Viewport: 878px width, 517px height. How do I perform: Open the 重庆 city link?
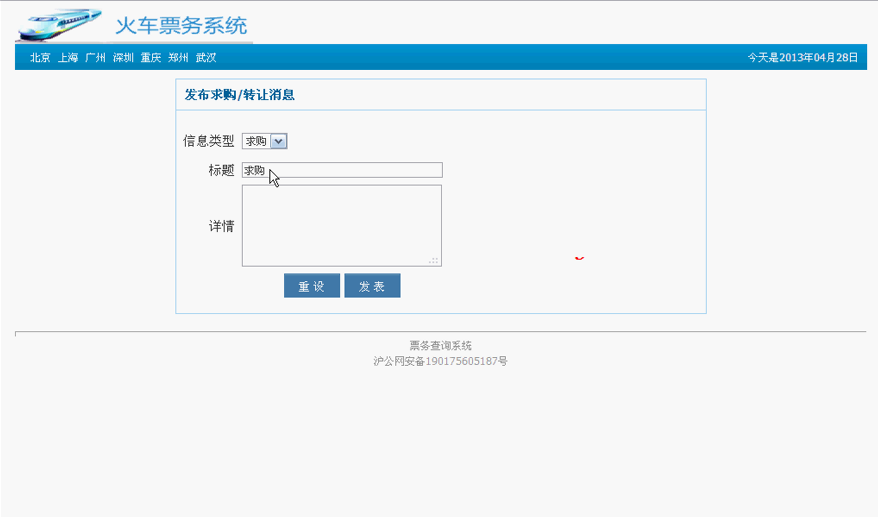tap(151, 58)
